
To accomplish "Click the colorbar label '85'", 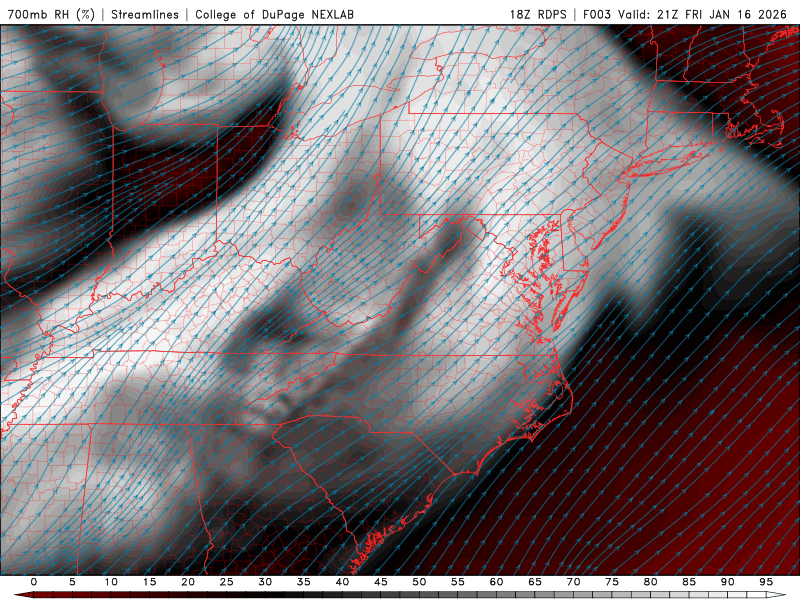I will [689, 582].
